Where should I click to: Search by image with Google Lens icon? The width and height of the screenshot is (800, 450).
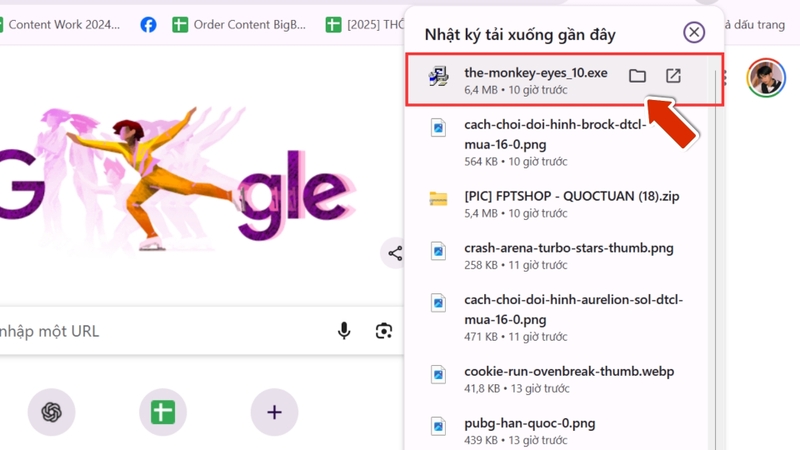coord(384,331)
